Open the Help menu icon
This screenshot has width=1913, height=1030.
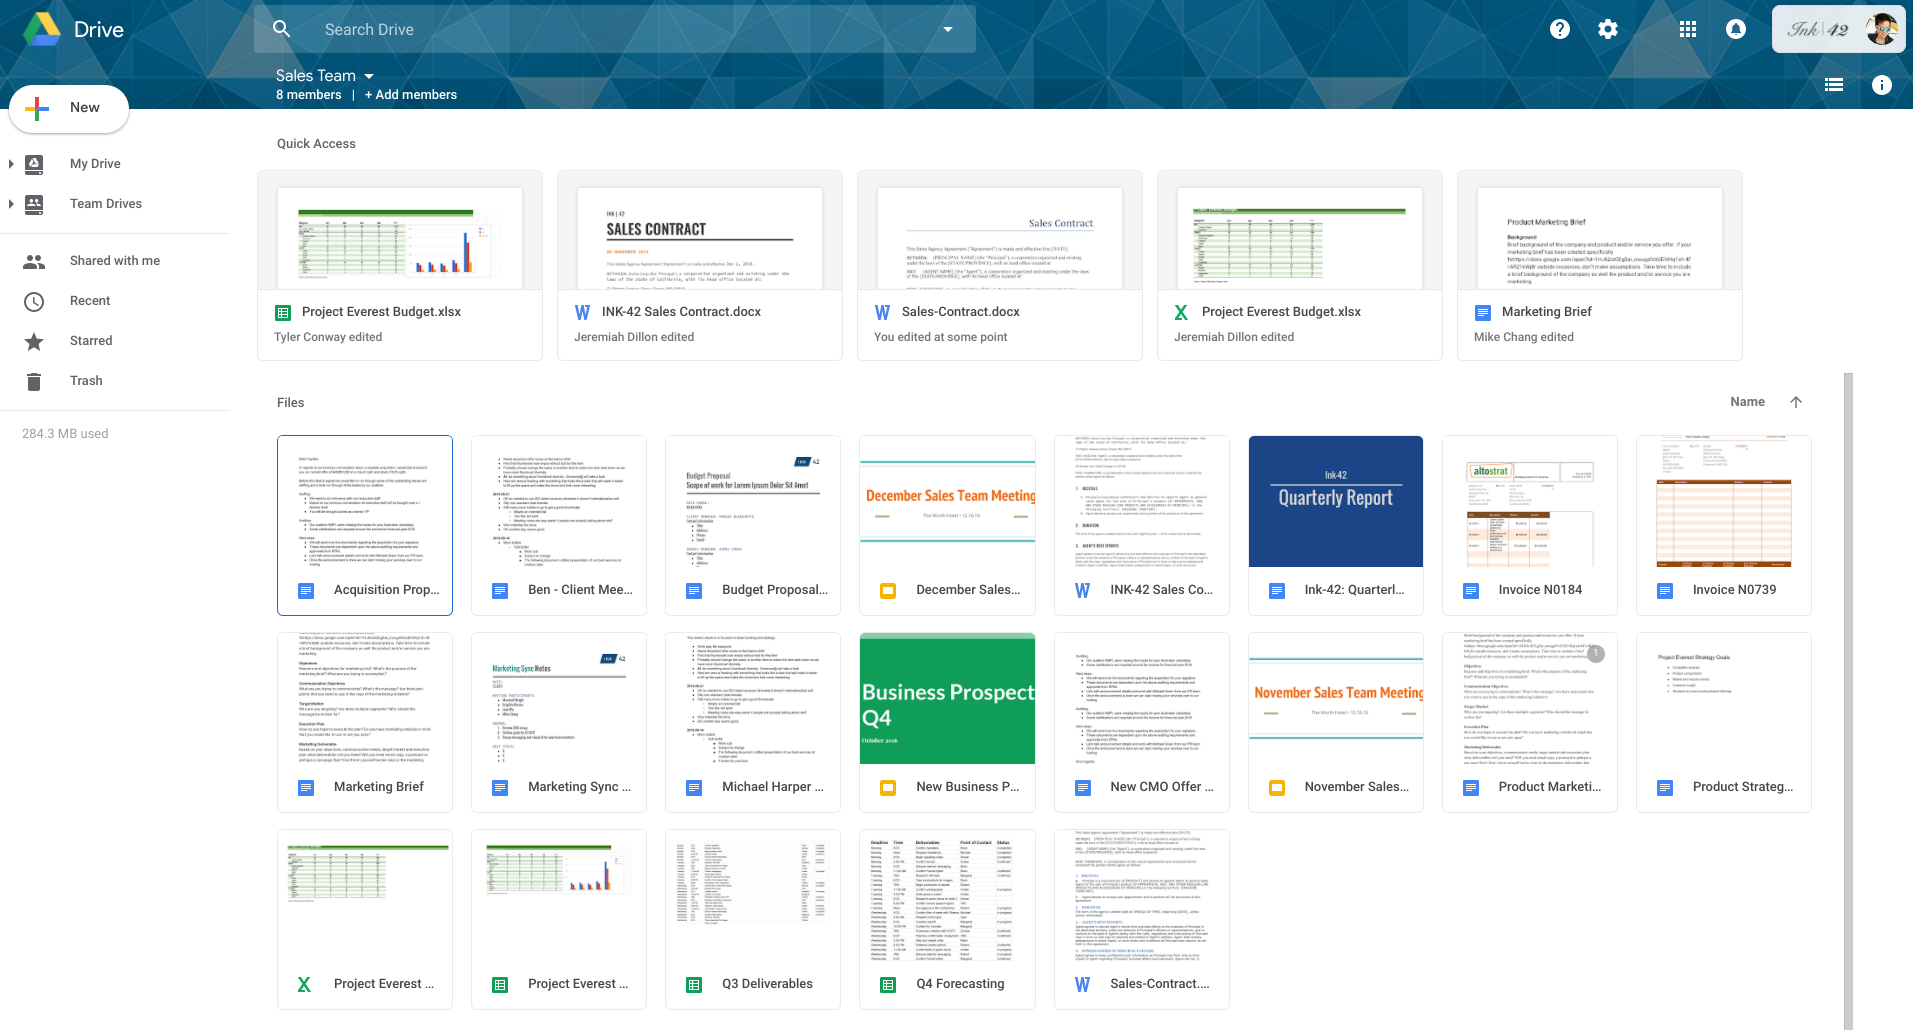tap(1559, 29)
